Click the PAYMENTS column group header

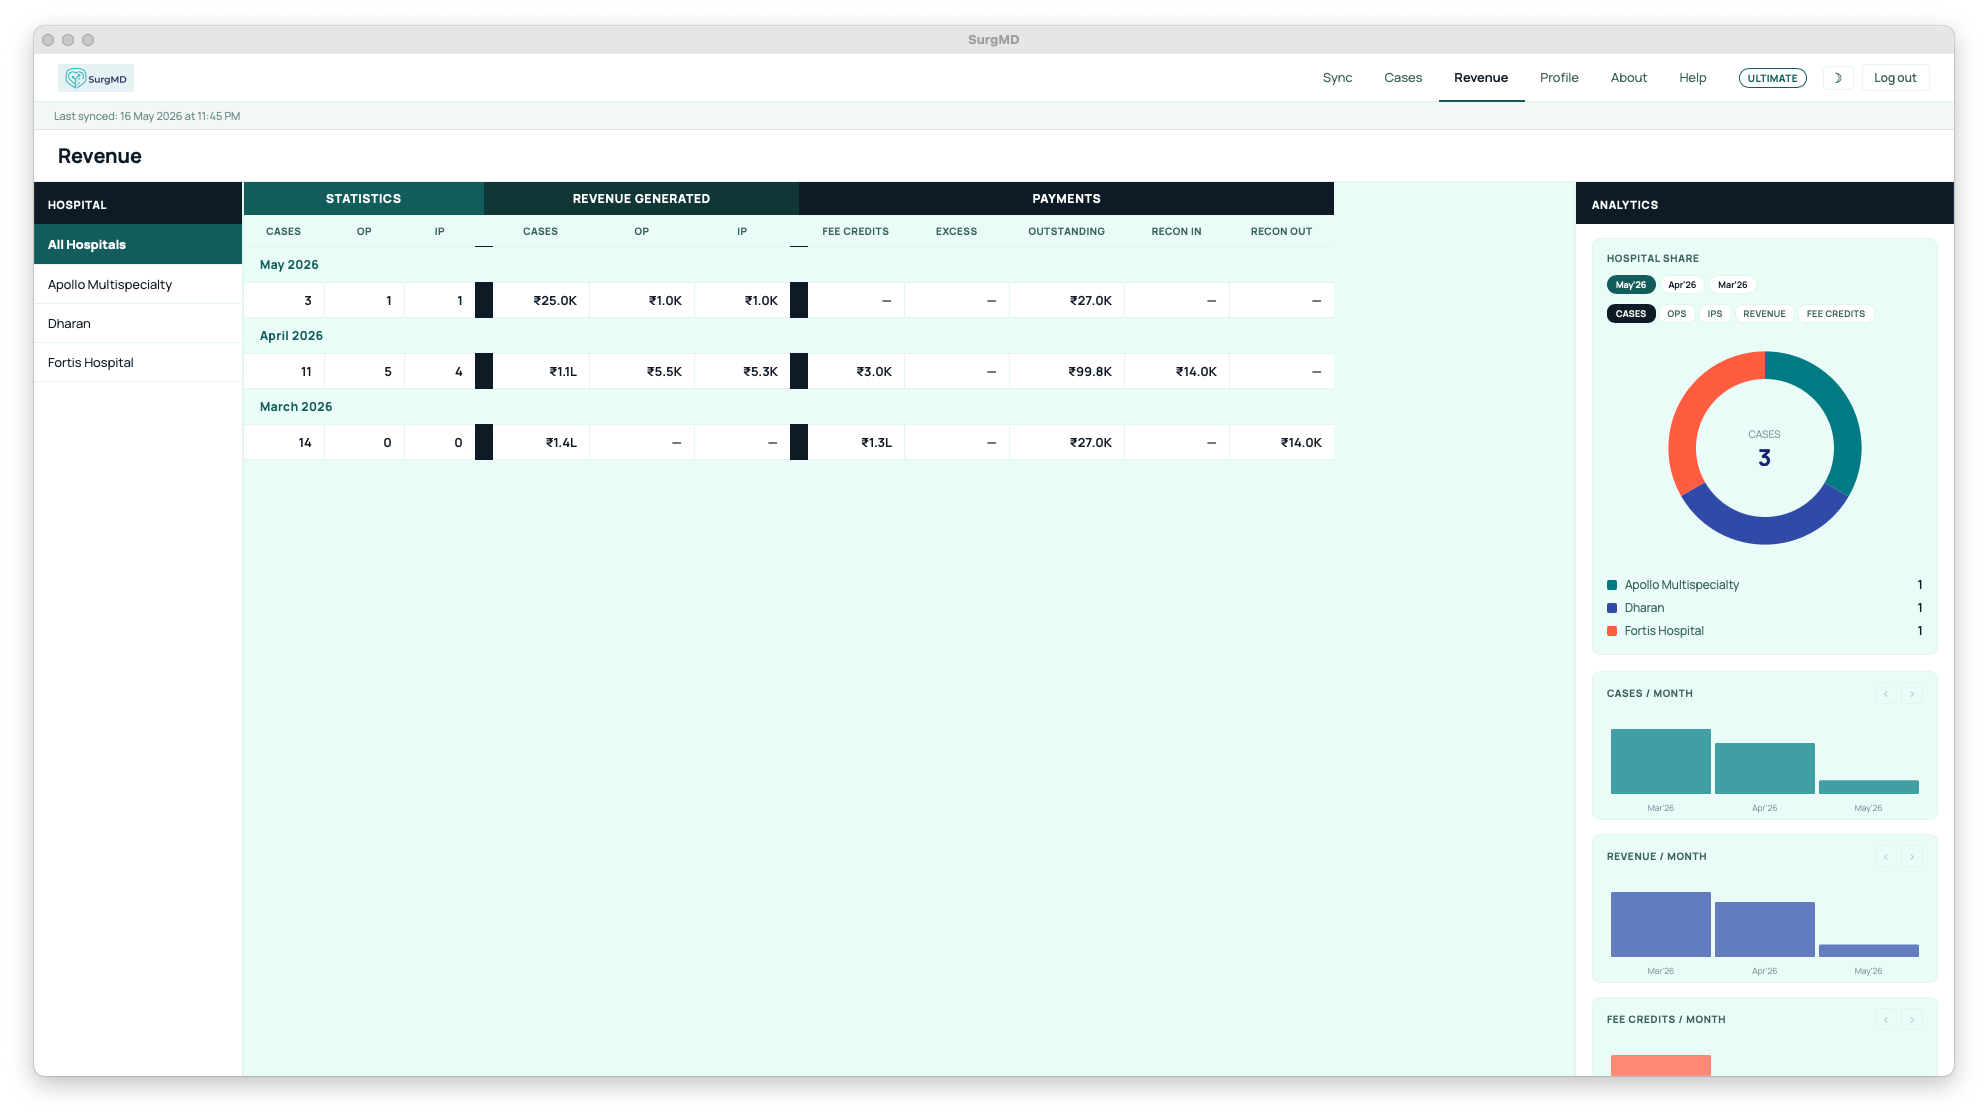1067,199
